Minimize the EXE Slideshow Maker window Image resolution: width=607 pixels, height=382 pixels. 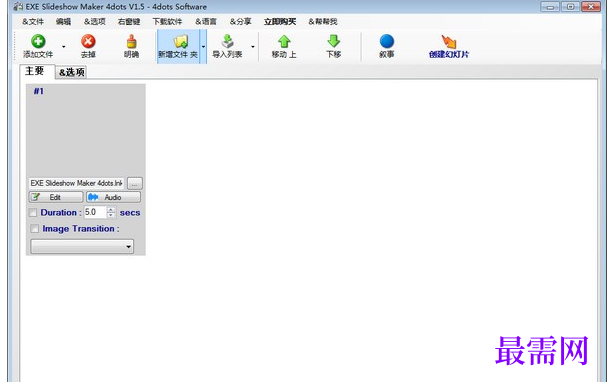pyautogui.click(x=550, y=7)
